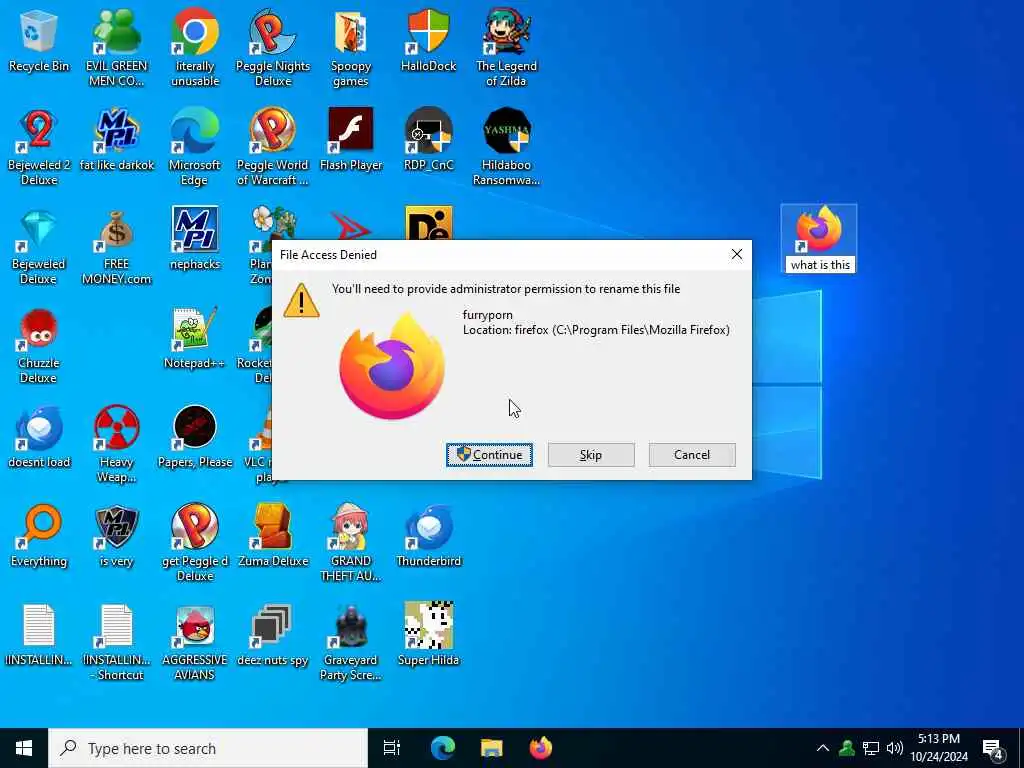
Task: Click the green user tray icon
Action: (x=847, y=748)
